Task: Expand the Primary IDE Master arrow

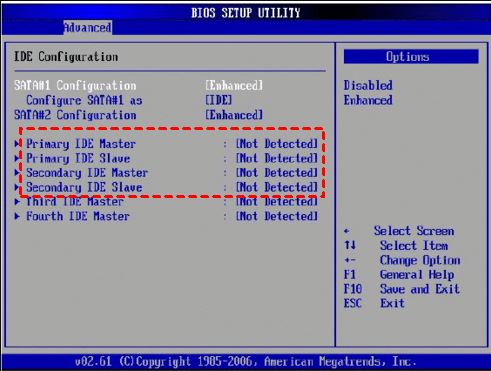Action: click(x=17, y=144)
